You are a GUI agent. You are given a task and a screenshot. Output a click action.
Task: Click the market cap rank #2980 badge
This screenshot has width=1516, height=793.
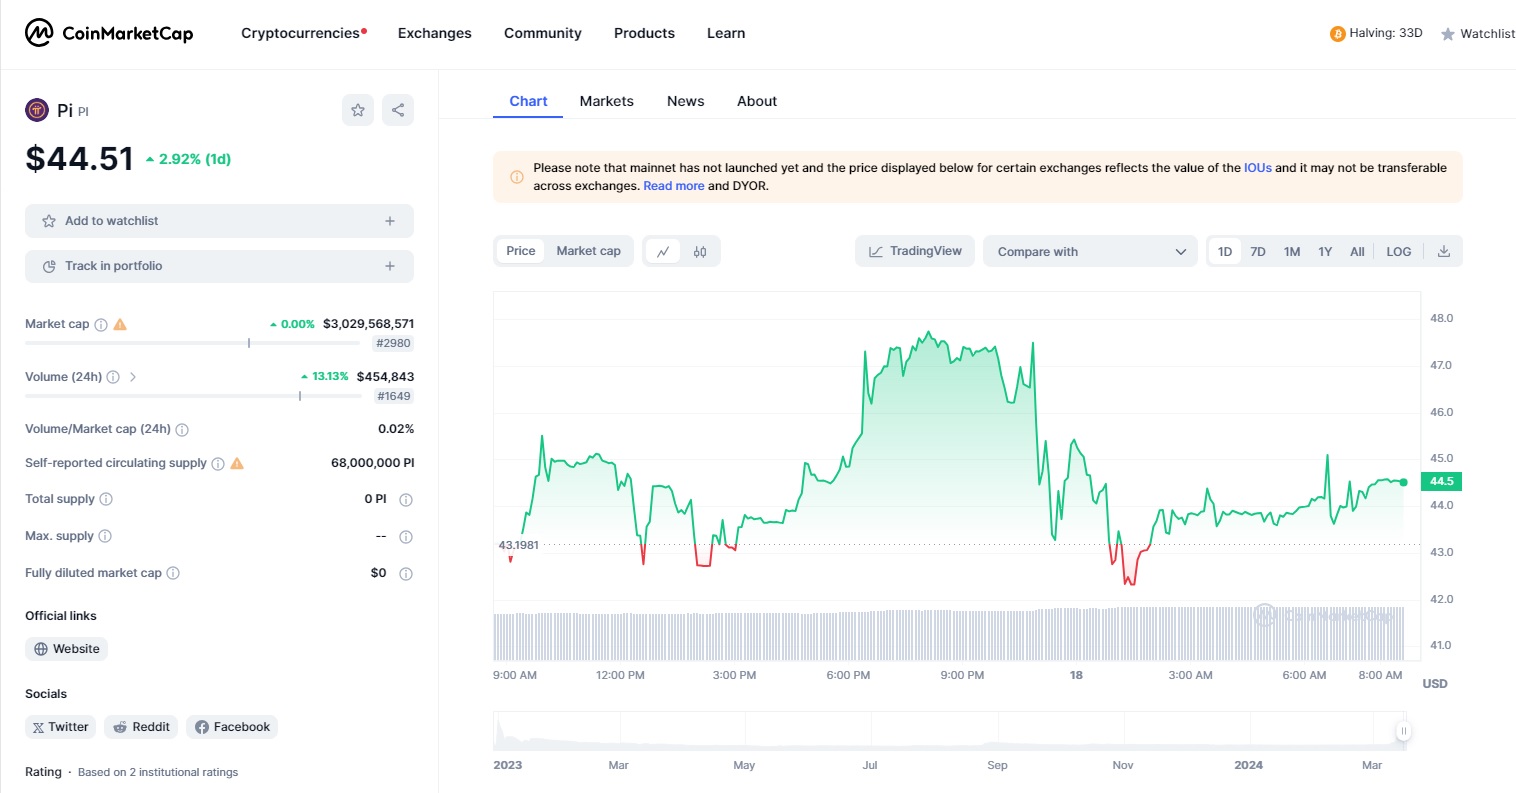[393, 343]
